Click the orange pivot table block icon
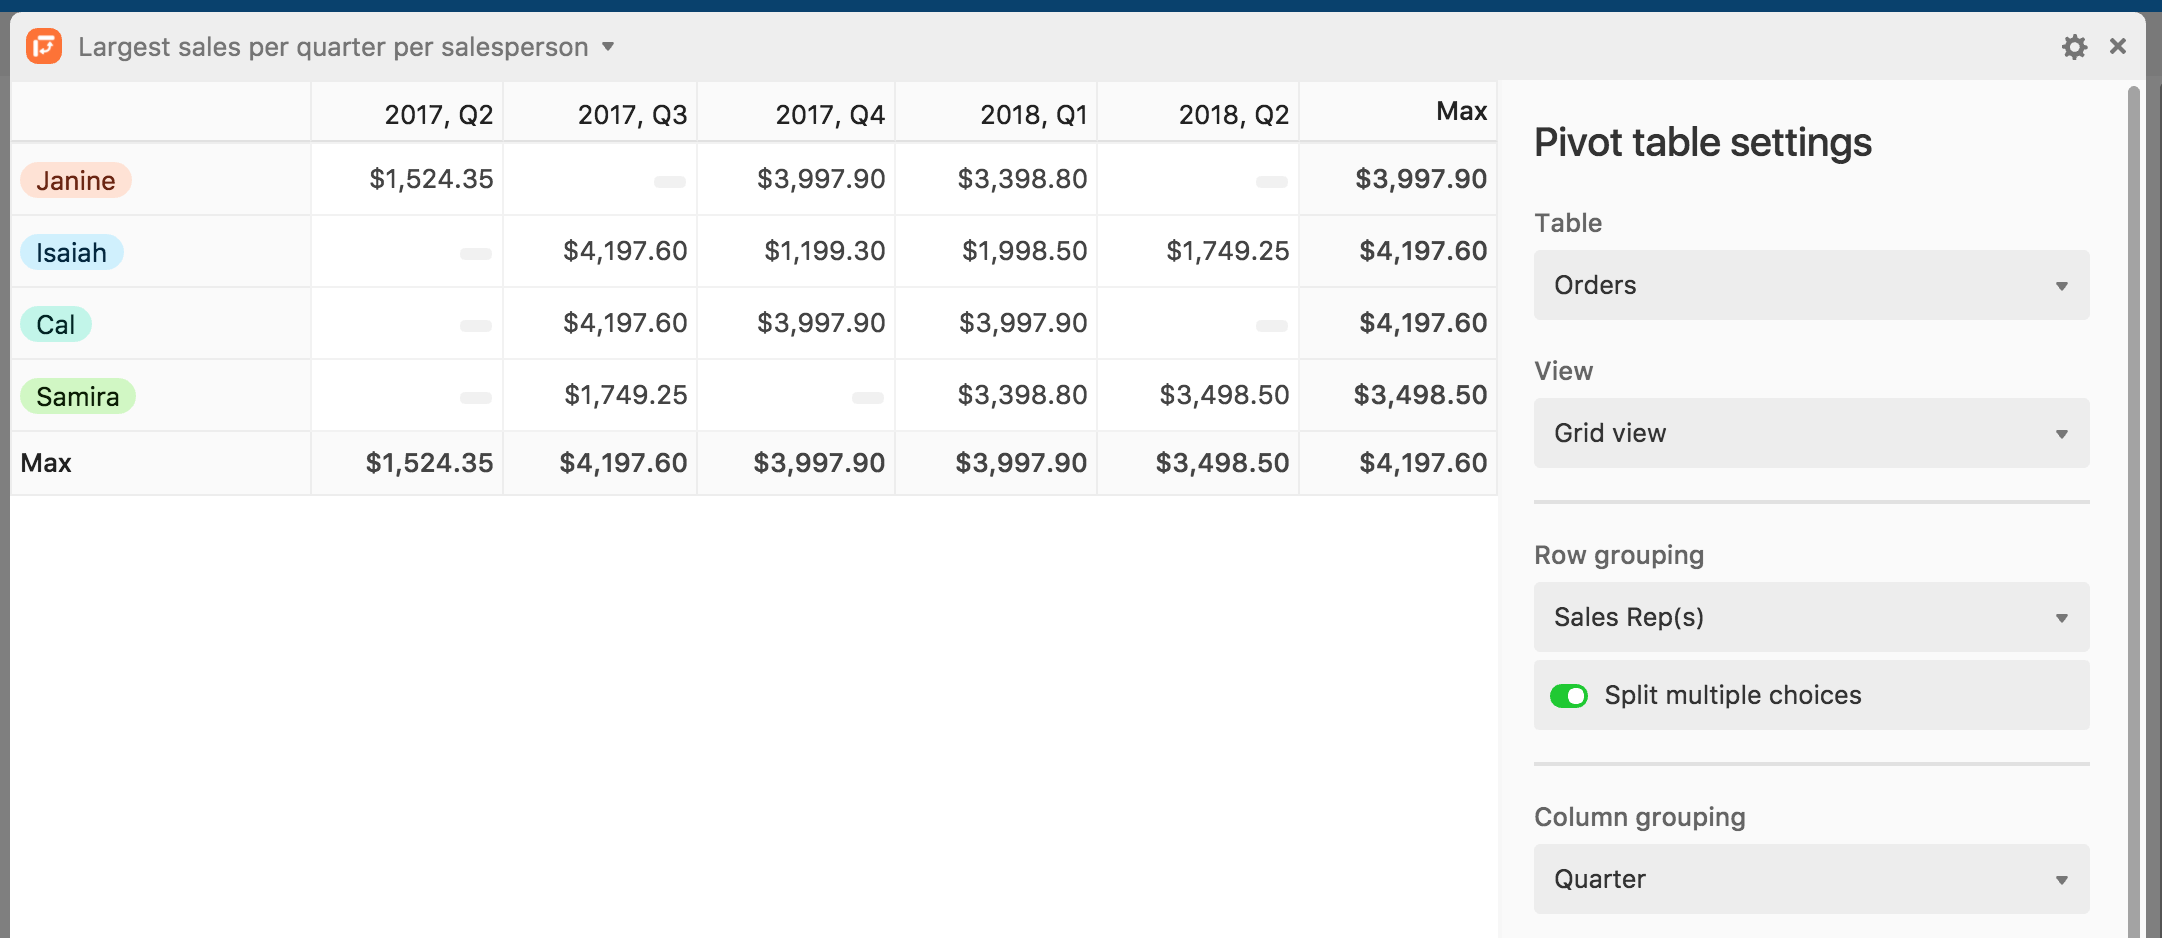Image resolution: width=2162 pixels, height=938 pixels. point(44,46)
